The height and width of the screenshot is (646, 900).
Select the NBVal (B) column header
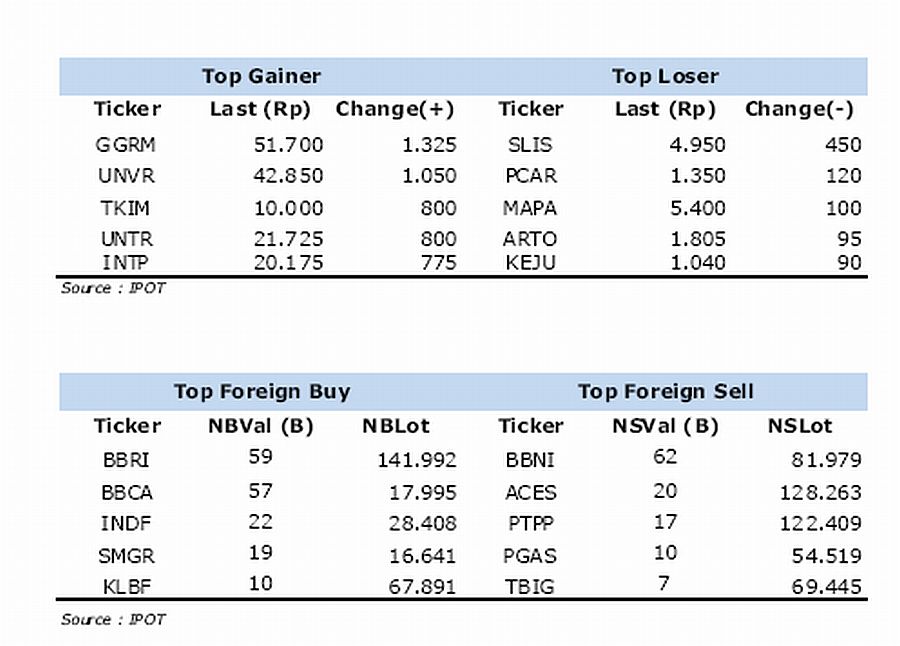coord(261,426)
